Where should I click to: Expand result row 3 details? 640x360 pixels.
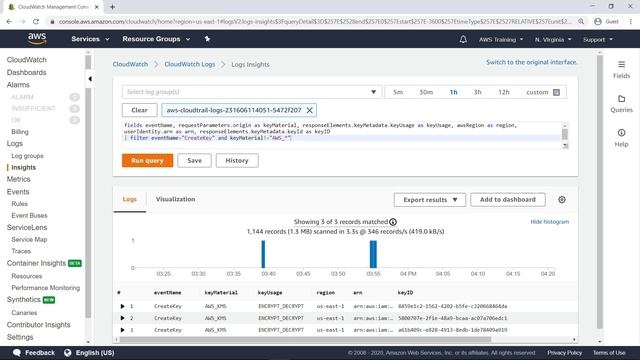(x=122, y=330)
